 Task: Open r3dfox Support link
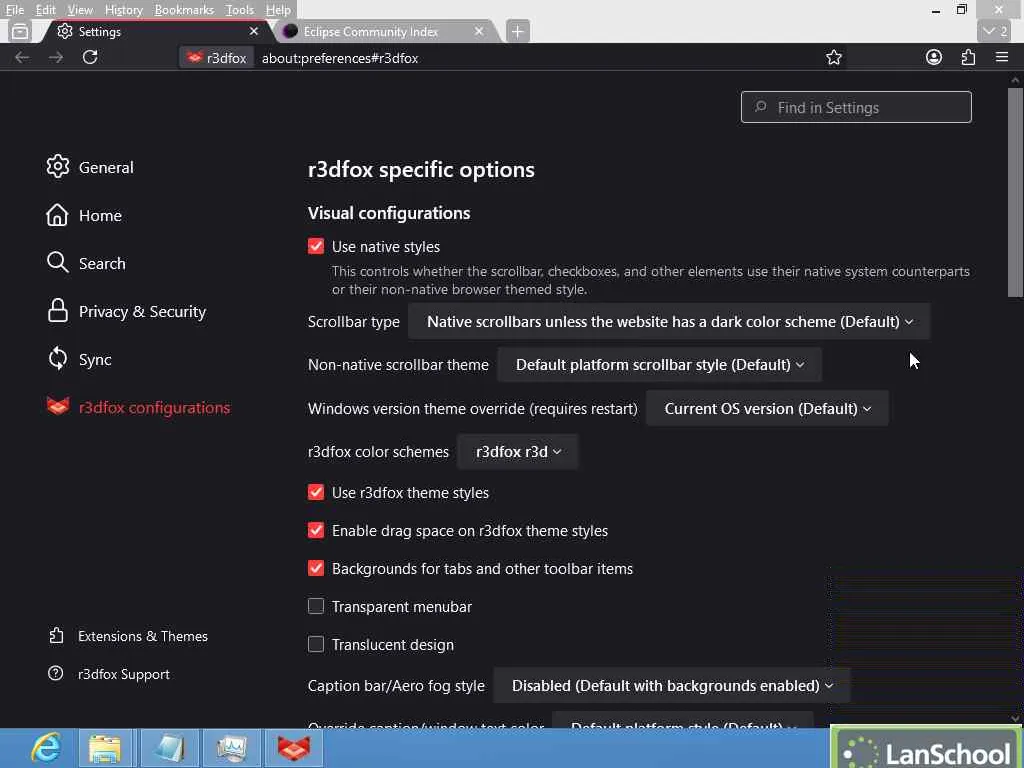pyautogui.click(x=108, y=674)
